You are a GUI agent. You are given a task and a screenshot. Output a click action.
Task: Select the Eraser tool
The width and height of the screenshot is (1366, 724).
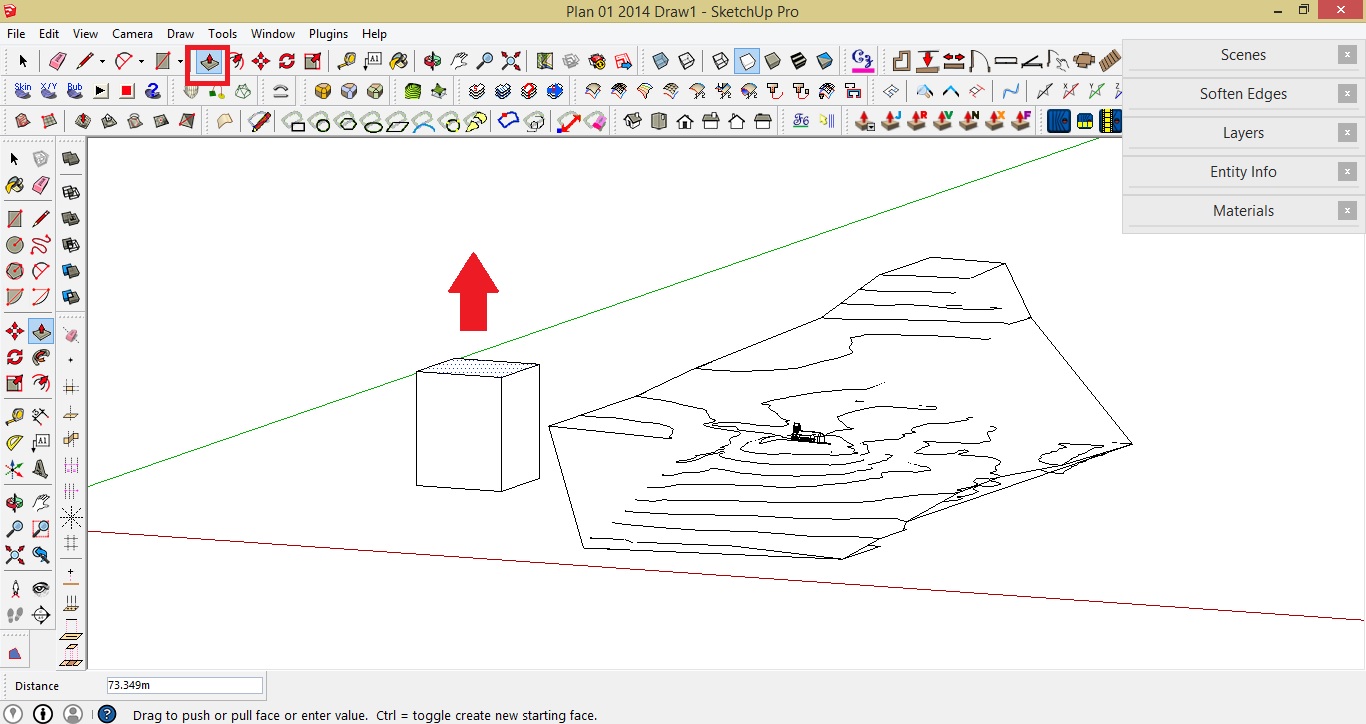[x=58, y=60]
